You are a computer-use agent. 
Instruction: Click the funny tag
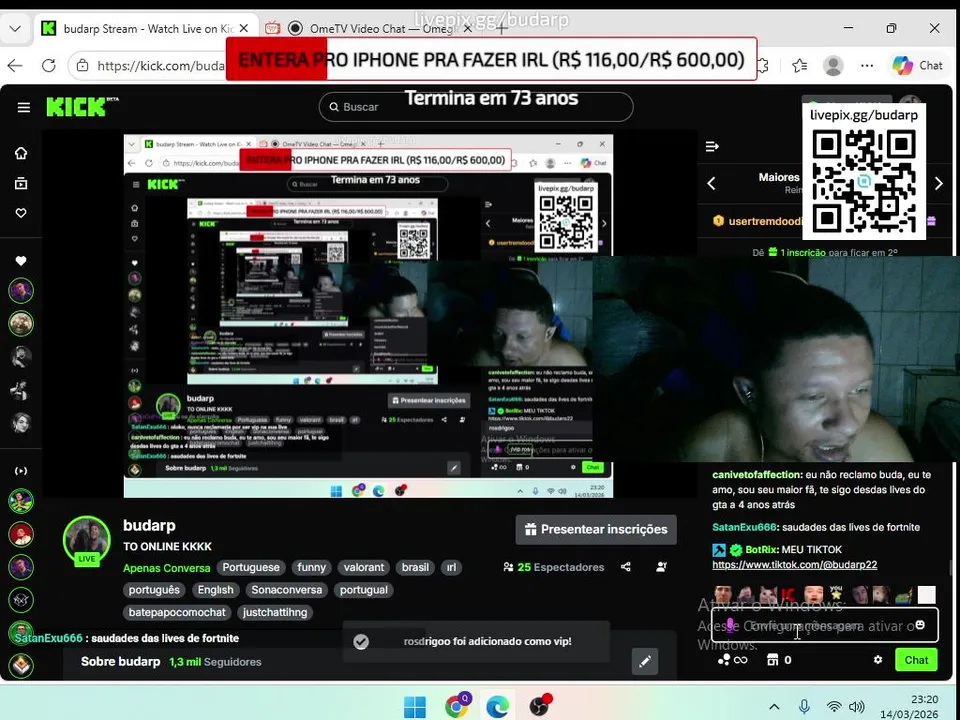pyautogui.click(x=312, y=568)
